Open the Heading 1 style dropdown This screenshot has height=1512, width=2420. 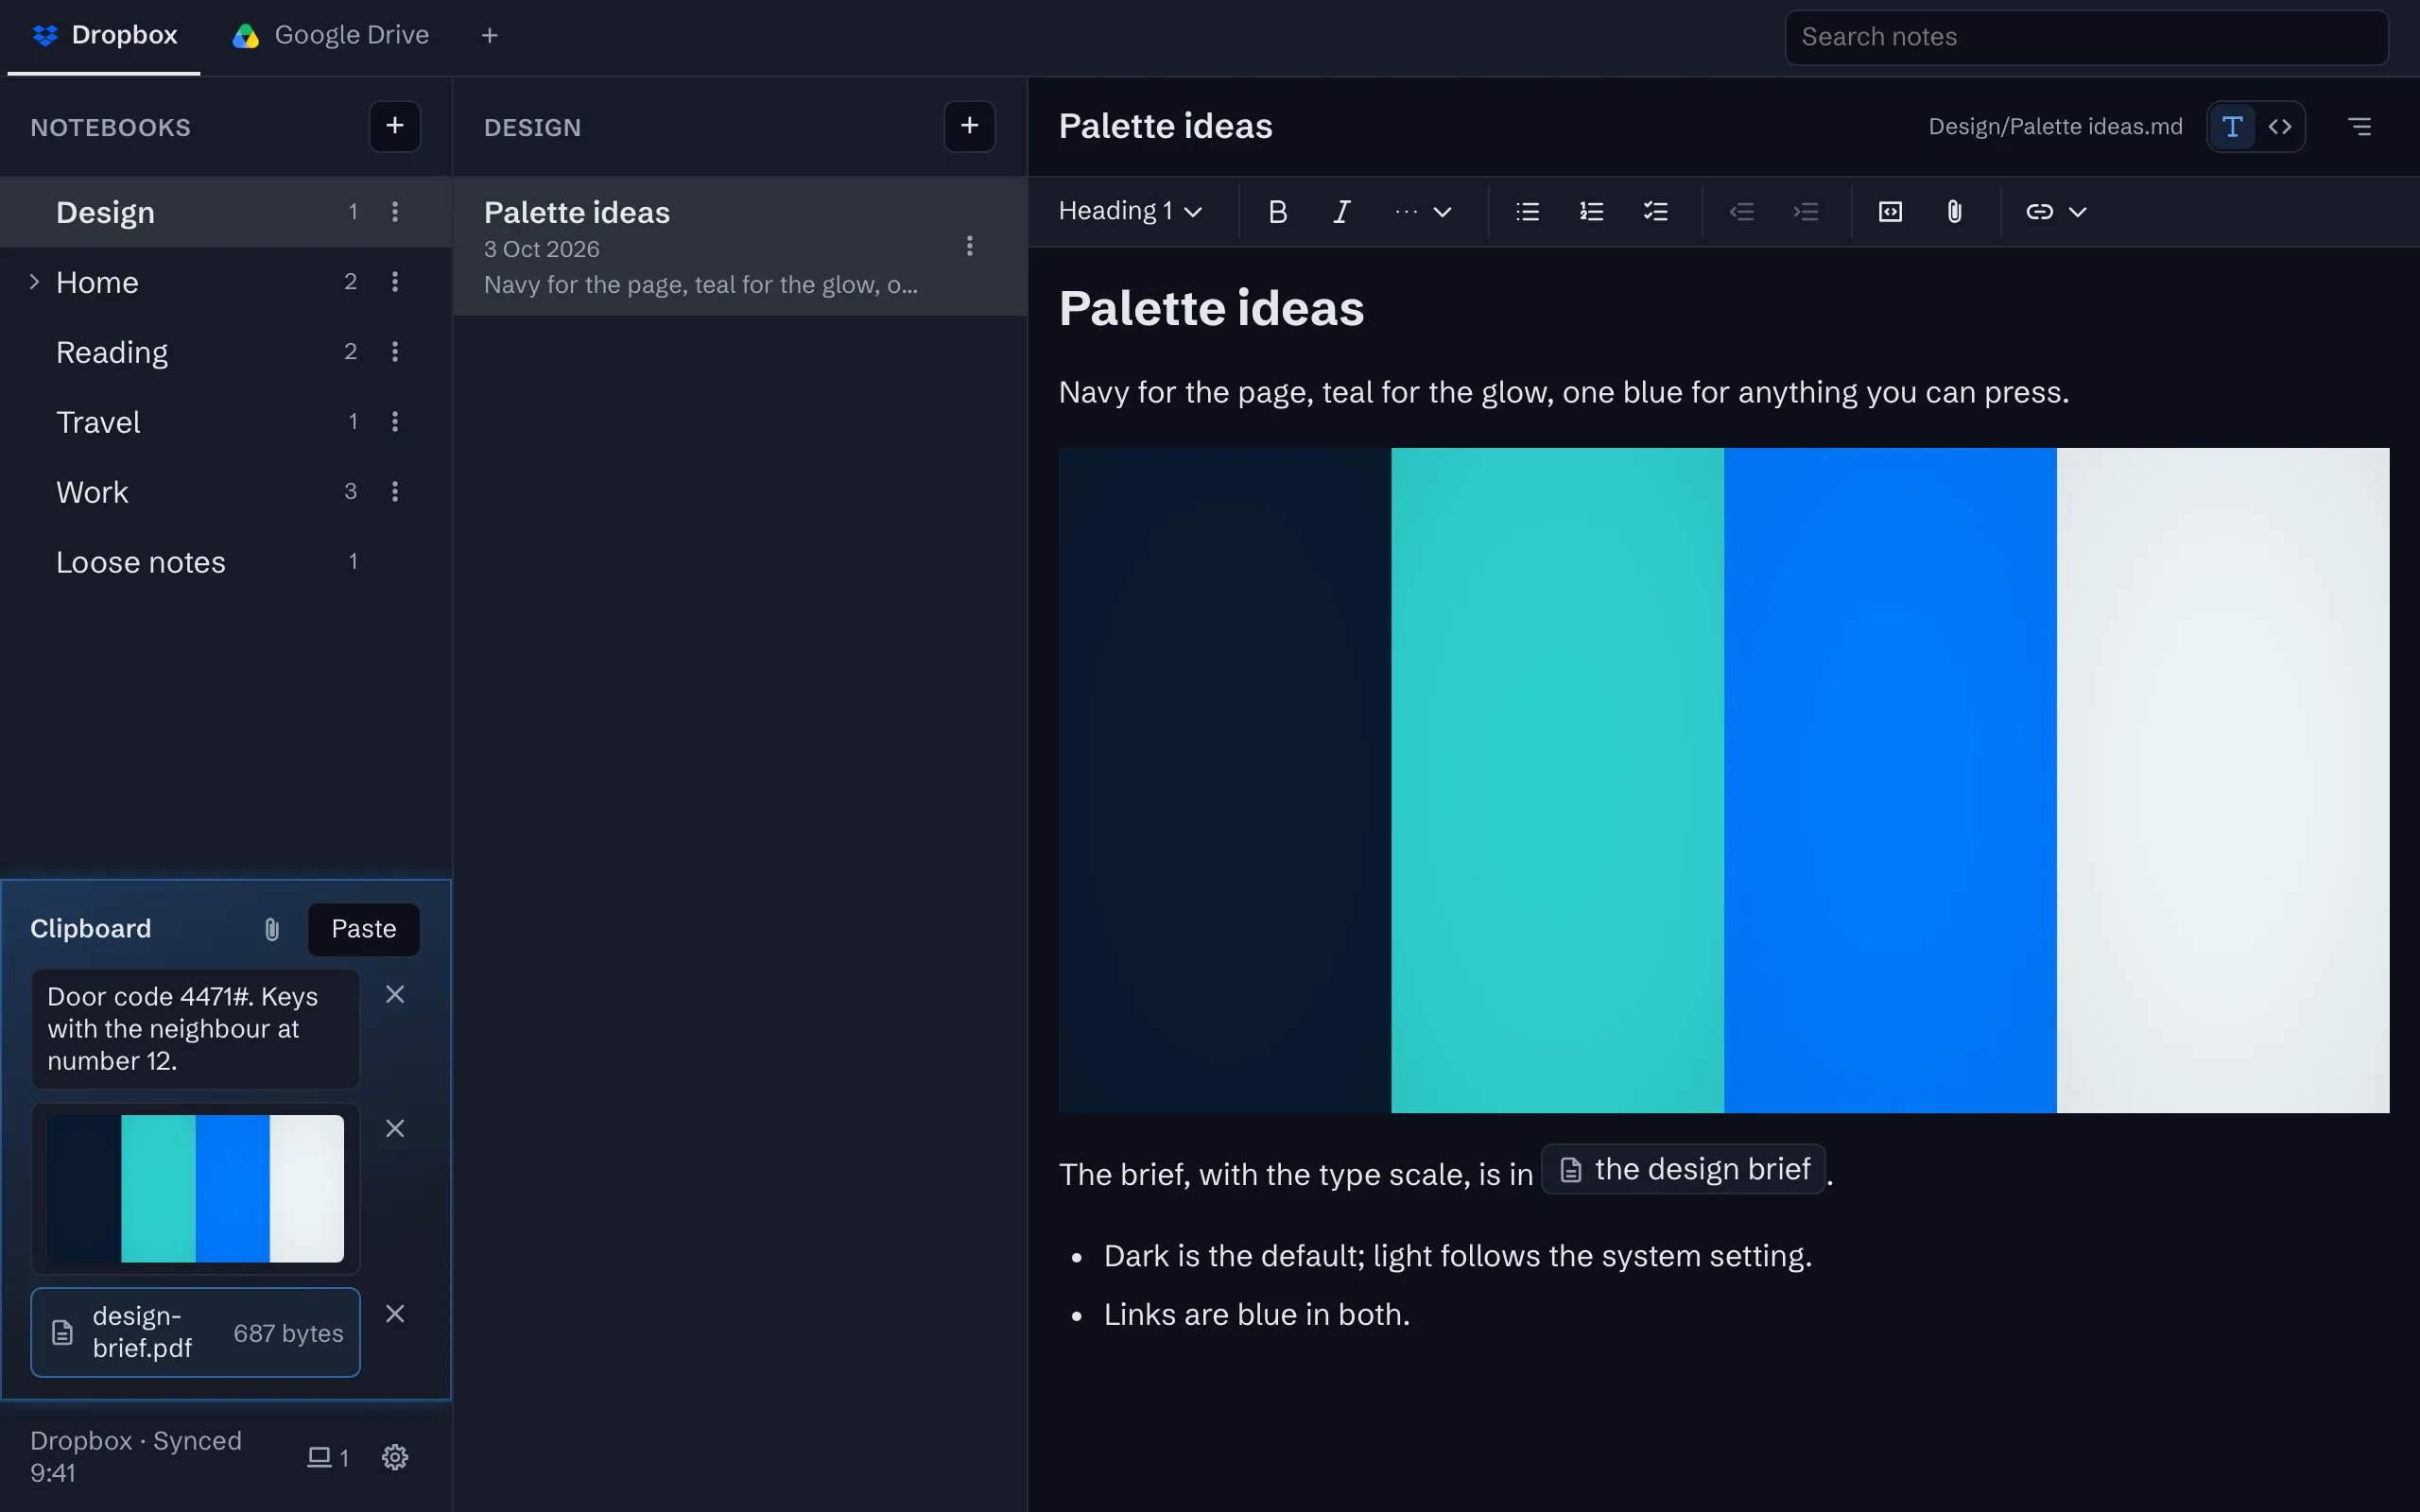(1130, 212)
